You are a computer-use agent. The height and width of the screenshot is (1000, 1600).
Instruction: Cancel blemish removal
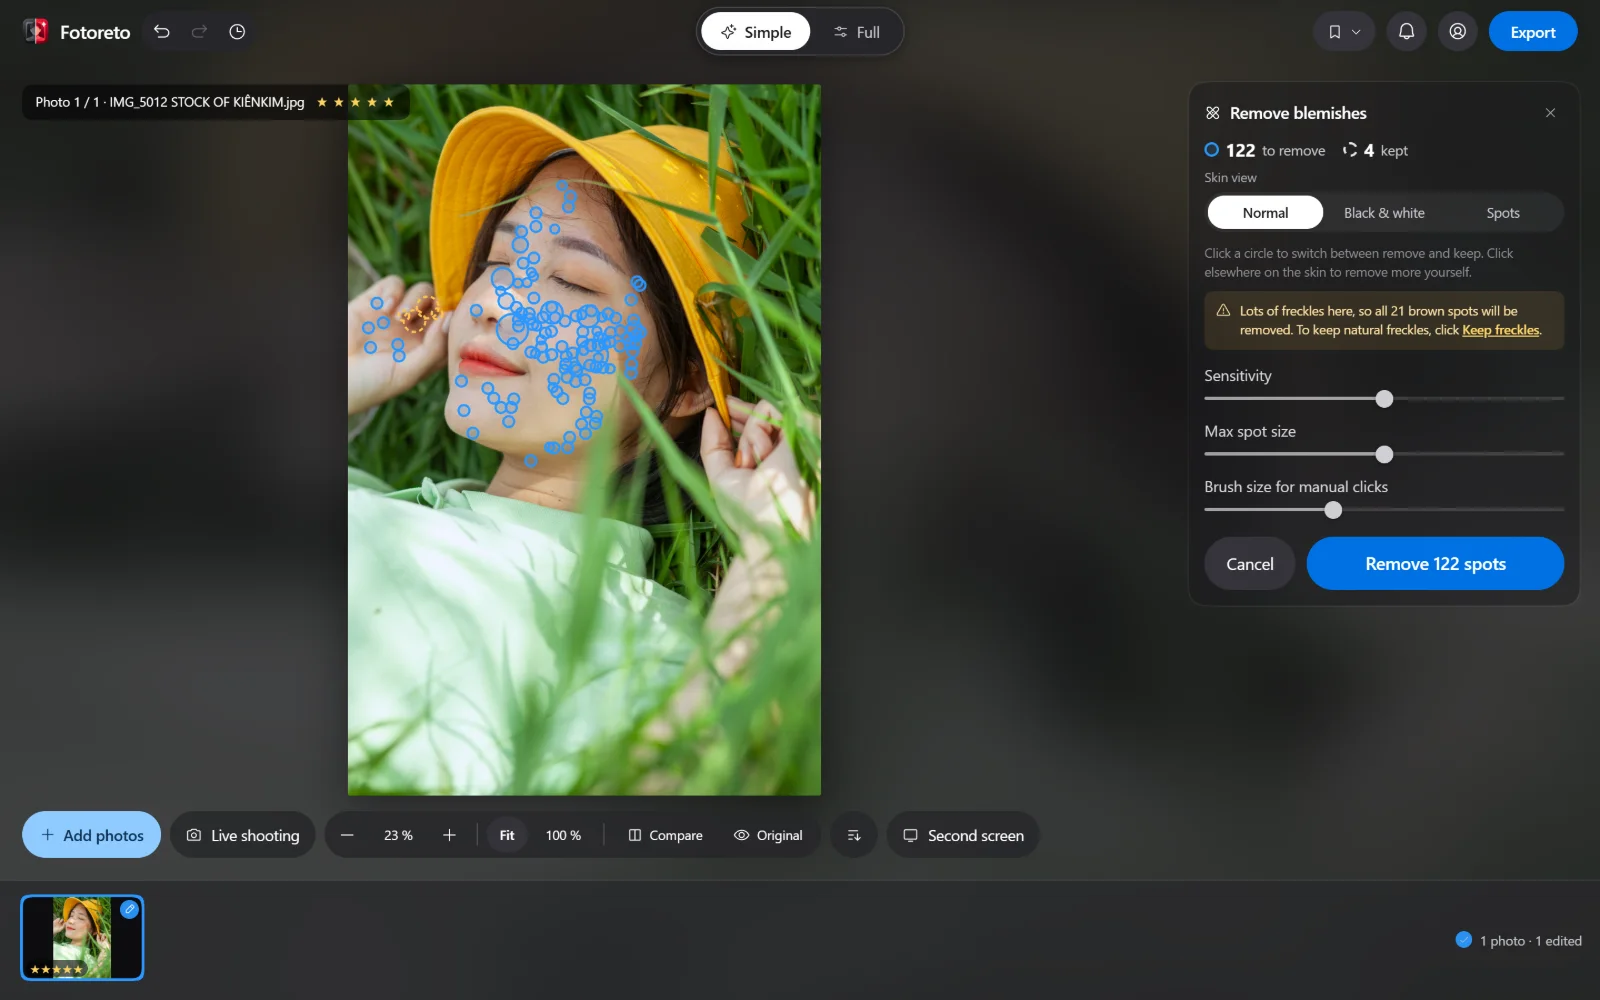pyautogui.click(x=1250, y=564)
